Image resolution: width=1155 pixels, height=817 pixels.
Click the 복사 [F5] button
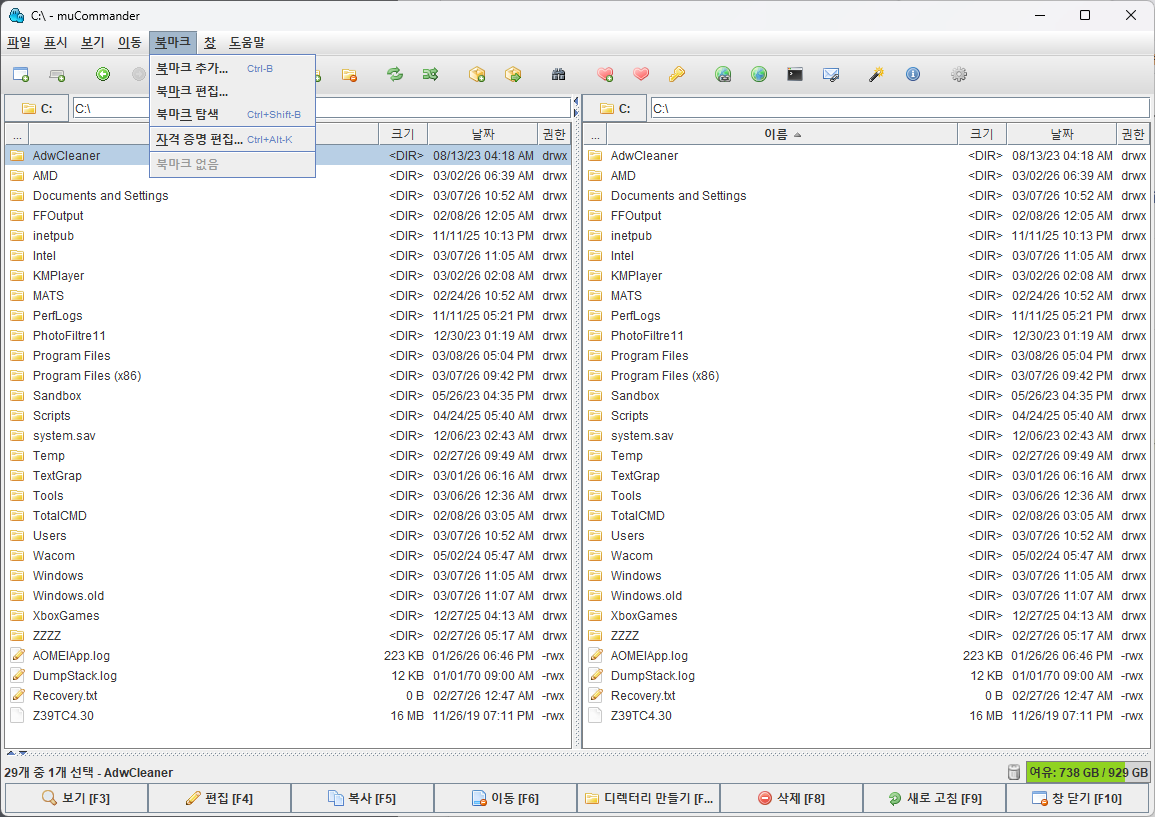point(362,798)
